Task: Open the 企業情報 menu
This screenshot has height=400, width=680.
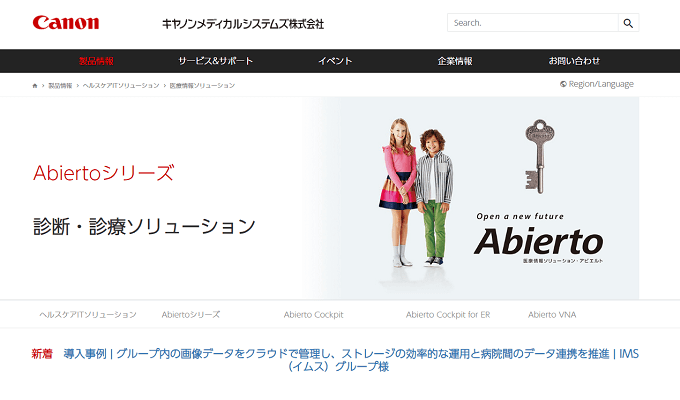Action: click(455, 61)
